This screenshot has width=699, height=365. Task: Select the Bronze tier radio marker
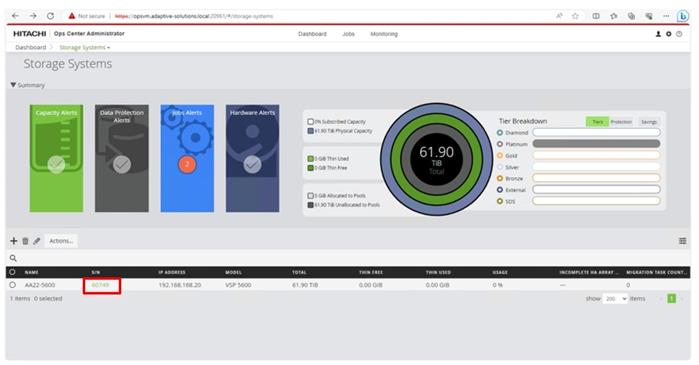click(x=500, y=178)
